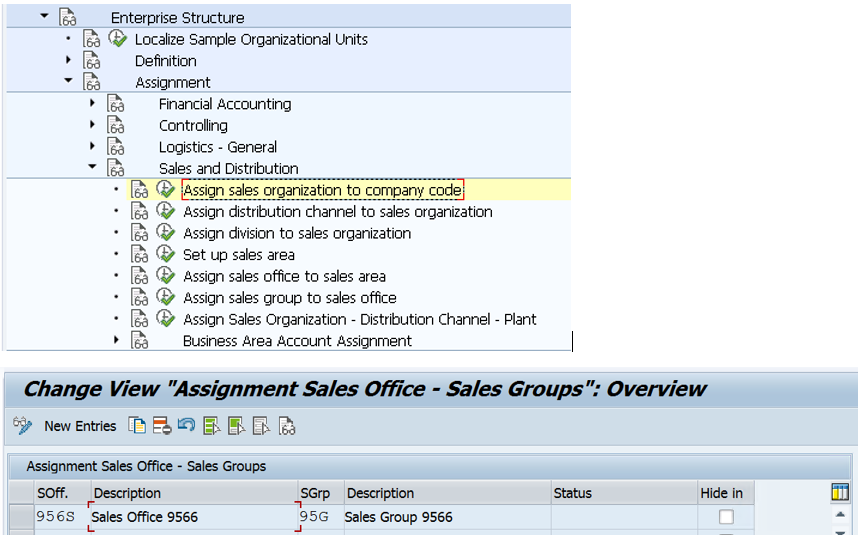
Task: Select the row selector for Sales Office 9566
Action: coord(19,517)
